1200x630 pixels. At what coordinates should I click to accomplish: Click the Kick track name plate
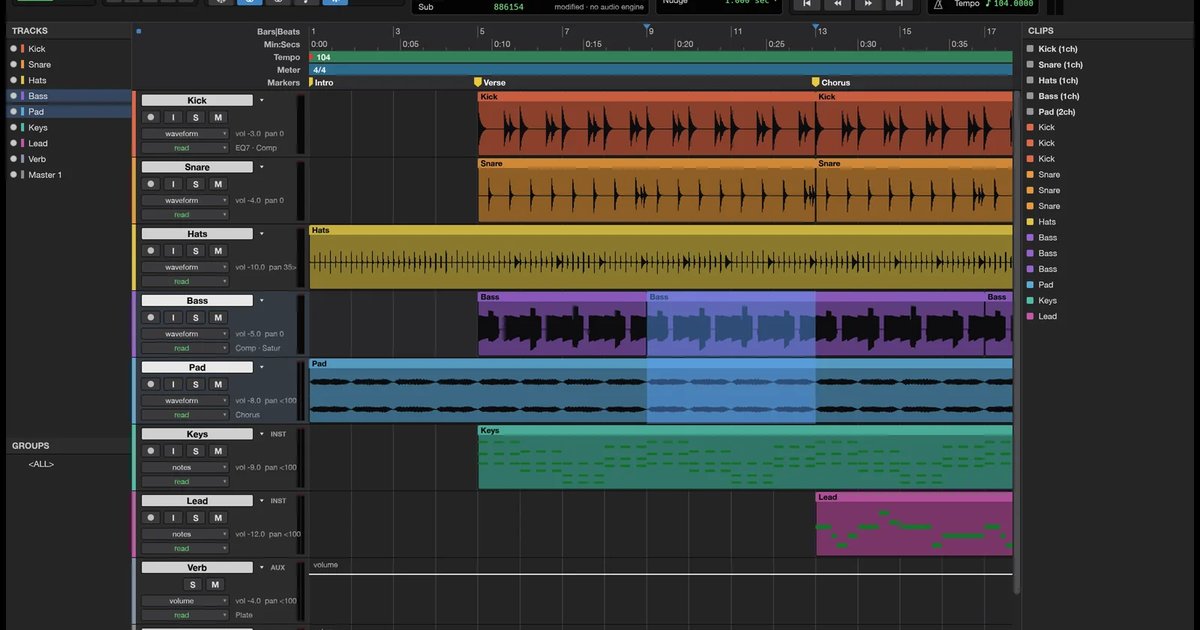197,100
